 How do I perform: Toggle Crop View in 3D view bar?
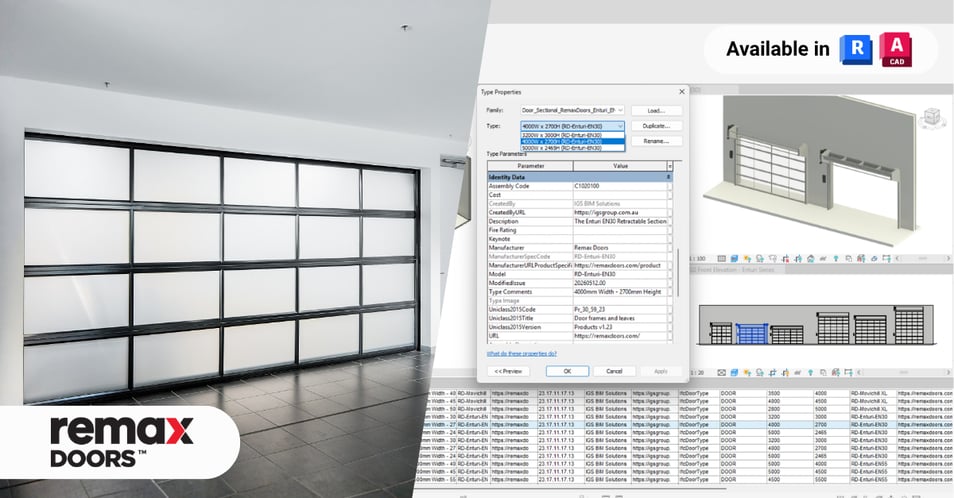click(x=785, y=258)
